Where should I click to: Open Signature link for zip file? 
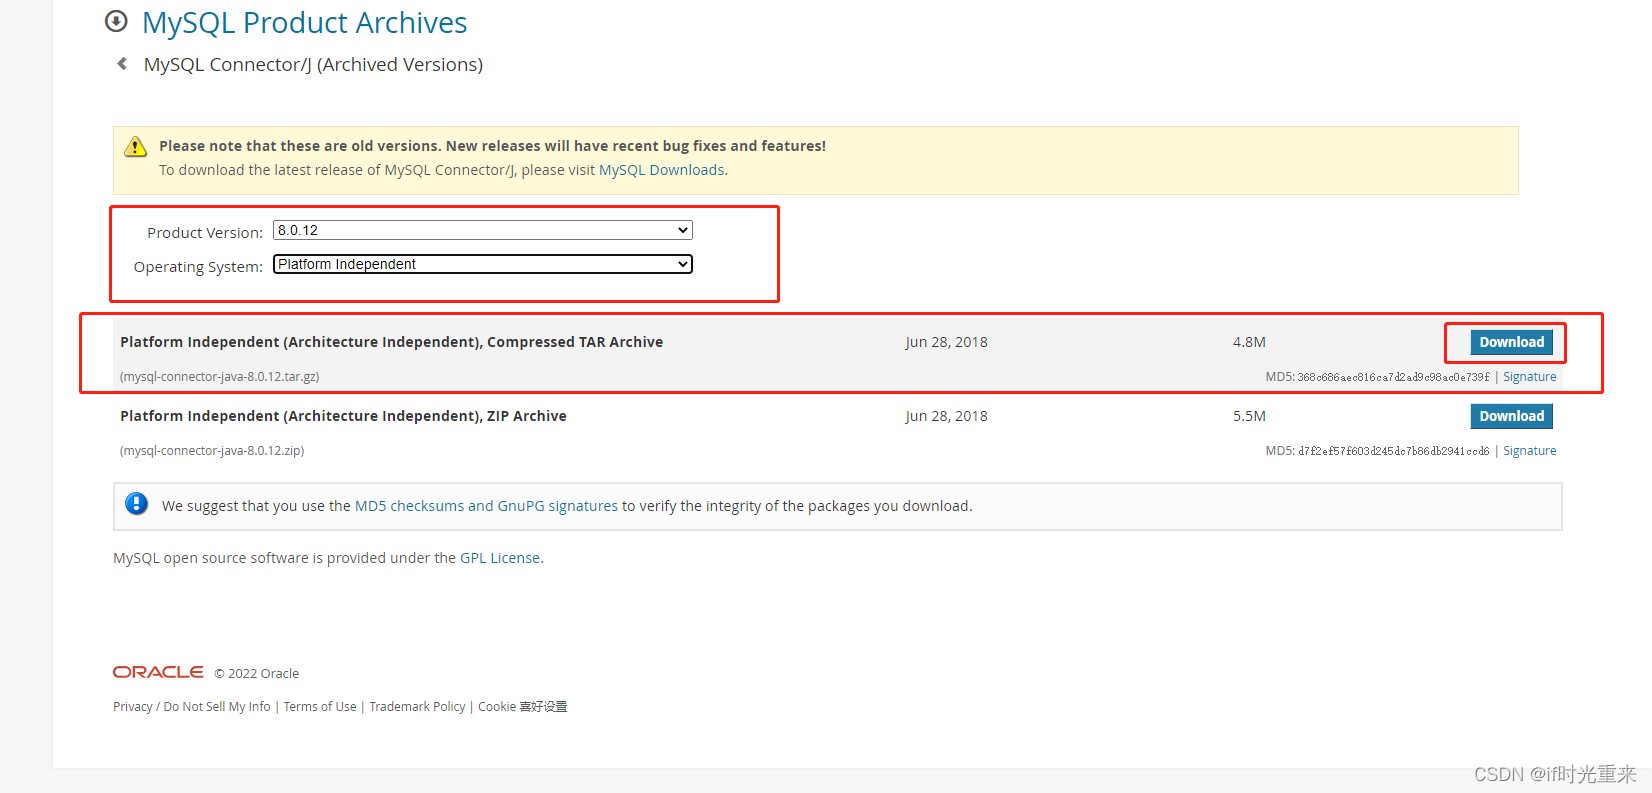pyautogui.click(x=1529, y=451)
